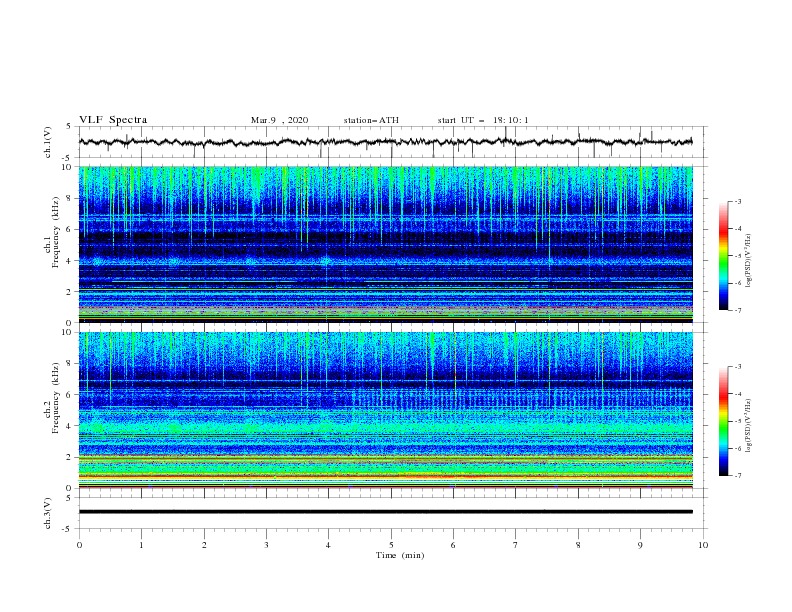This screenshot has width=792, height=612.
Task: Select the date text "Mar.9 , 2020"
Action: (x=279, y=120)
